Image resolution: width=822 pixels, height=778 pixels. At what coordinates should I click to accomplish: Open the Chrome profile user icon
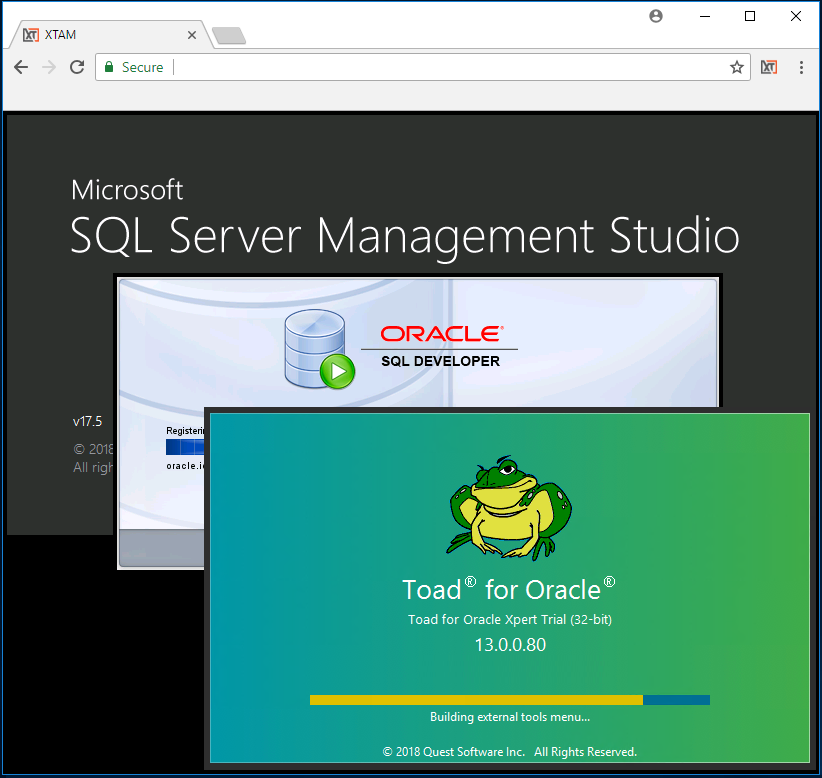656,16
